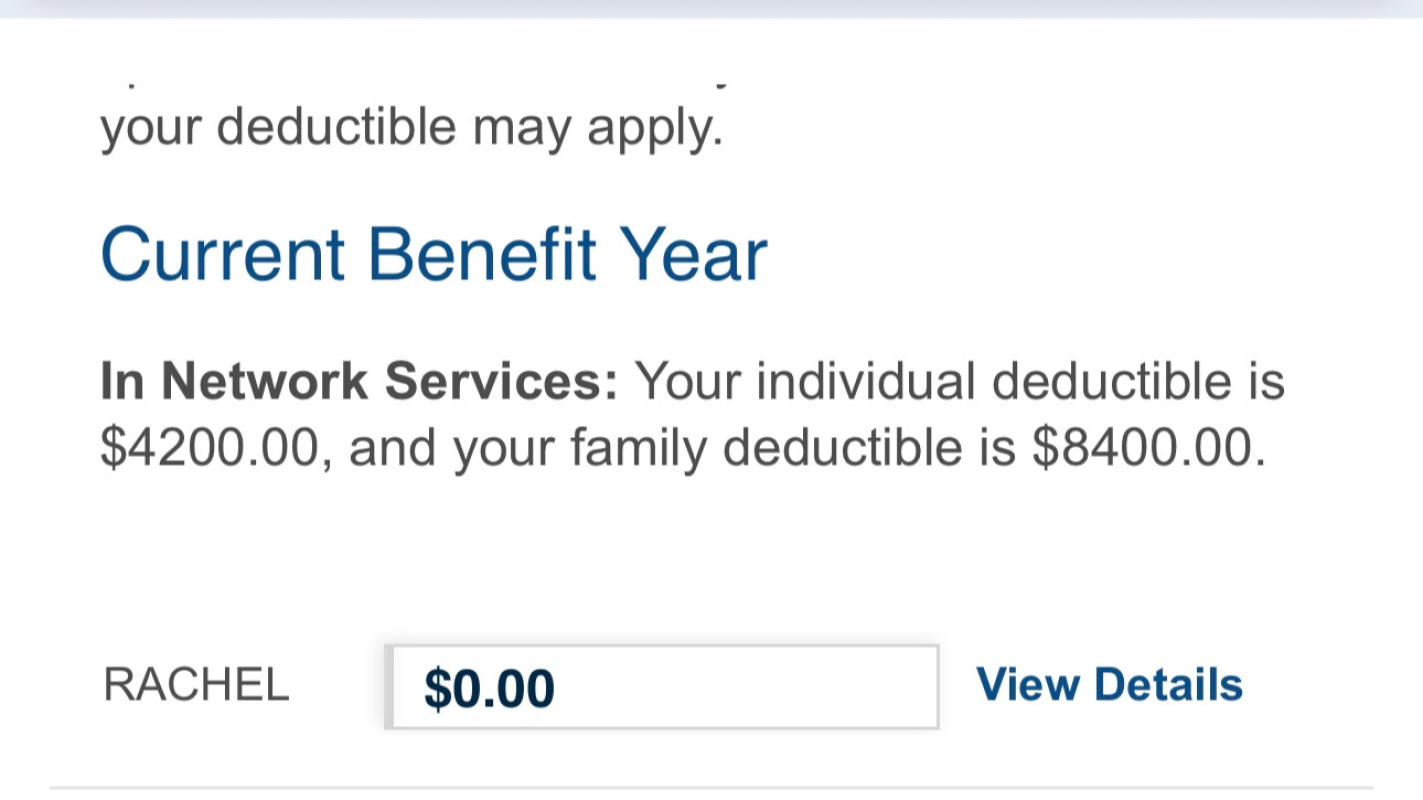Click the word apply in the top line
Viewport: 1423px width, 800px height.
[x=654, y=128]
